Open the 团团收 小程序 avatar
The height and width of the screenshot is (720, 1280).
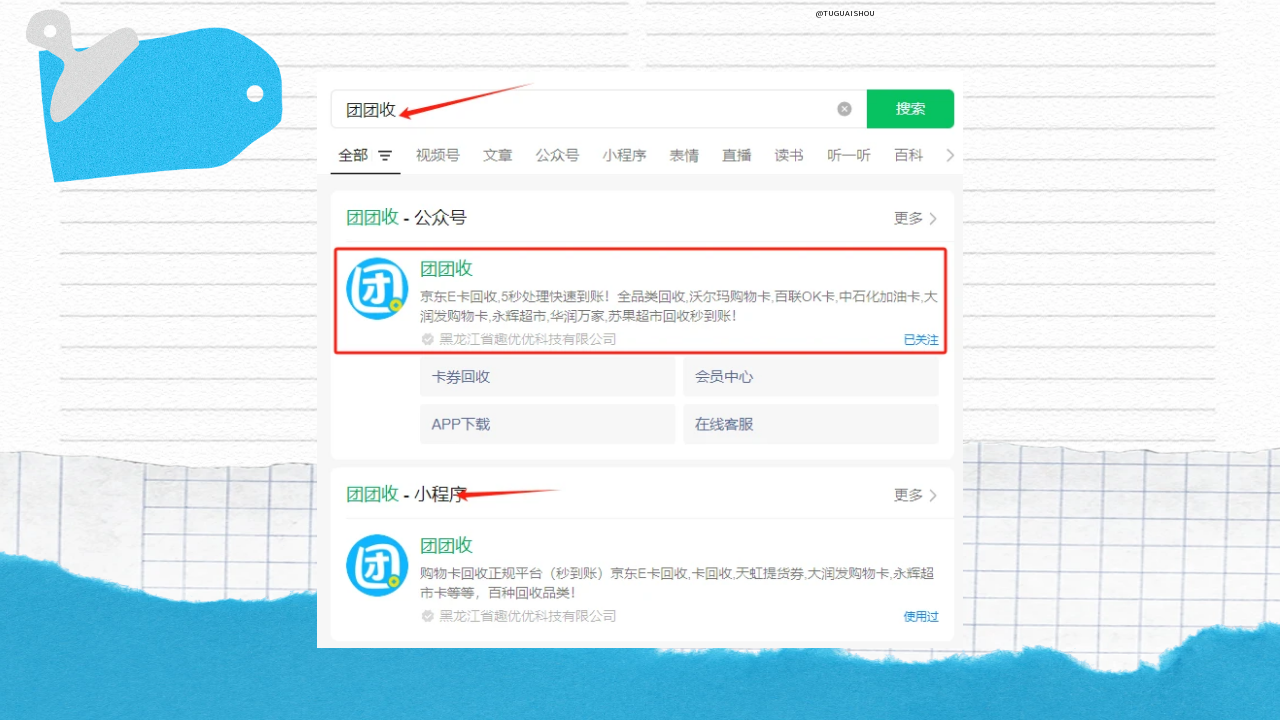[x=377, y=566]
